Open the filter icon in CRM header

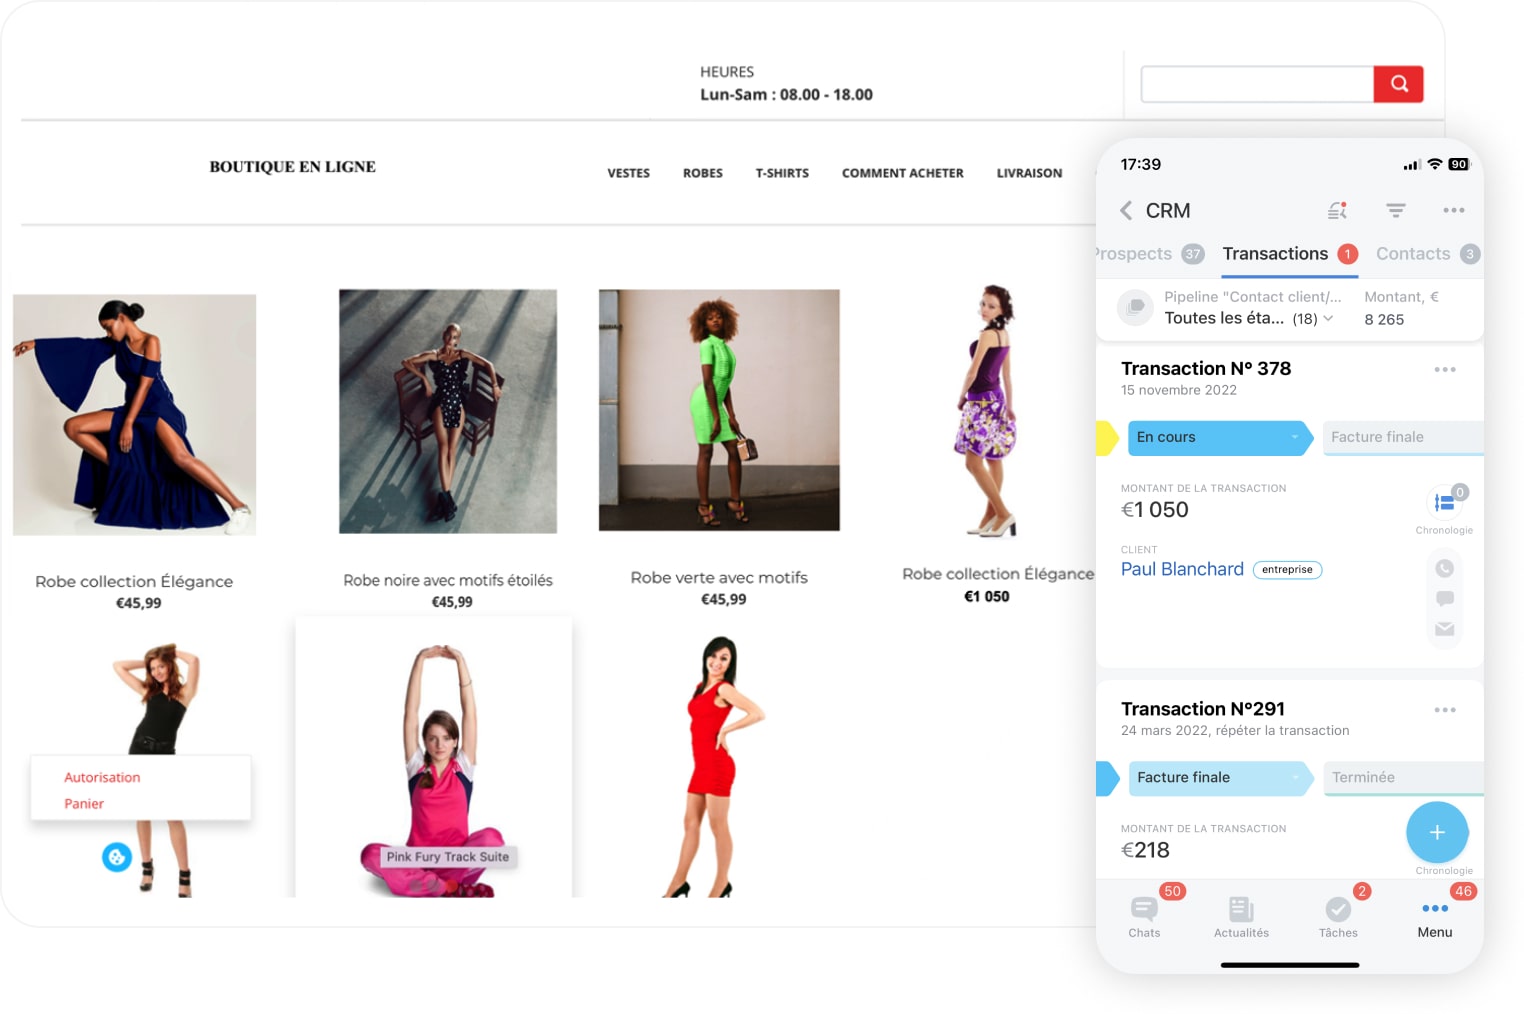coord(1395,210)
